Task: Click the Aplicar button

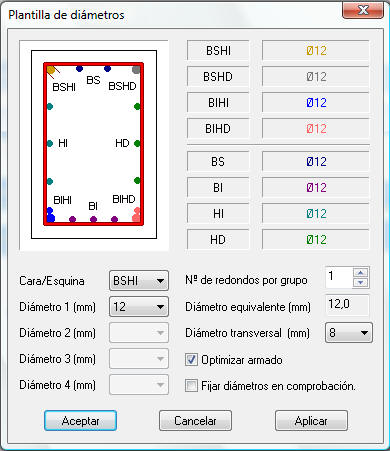Action: coord(311,421)
